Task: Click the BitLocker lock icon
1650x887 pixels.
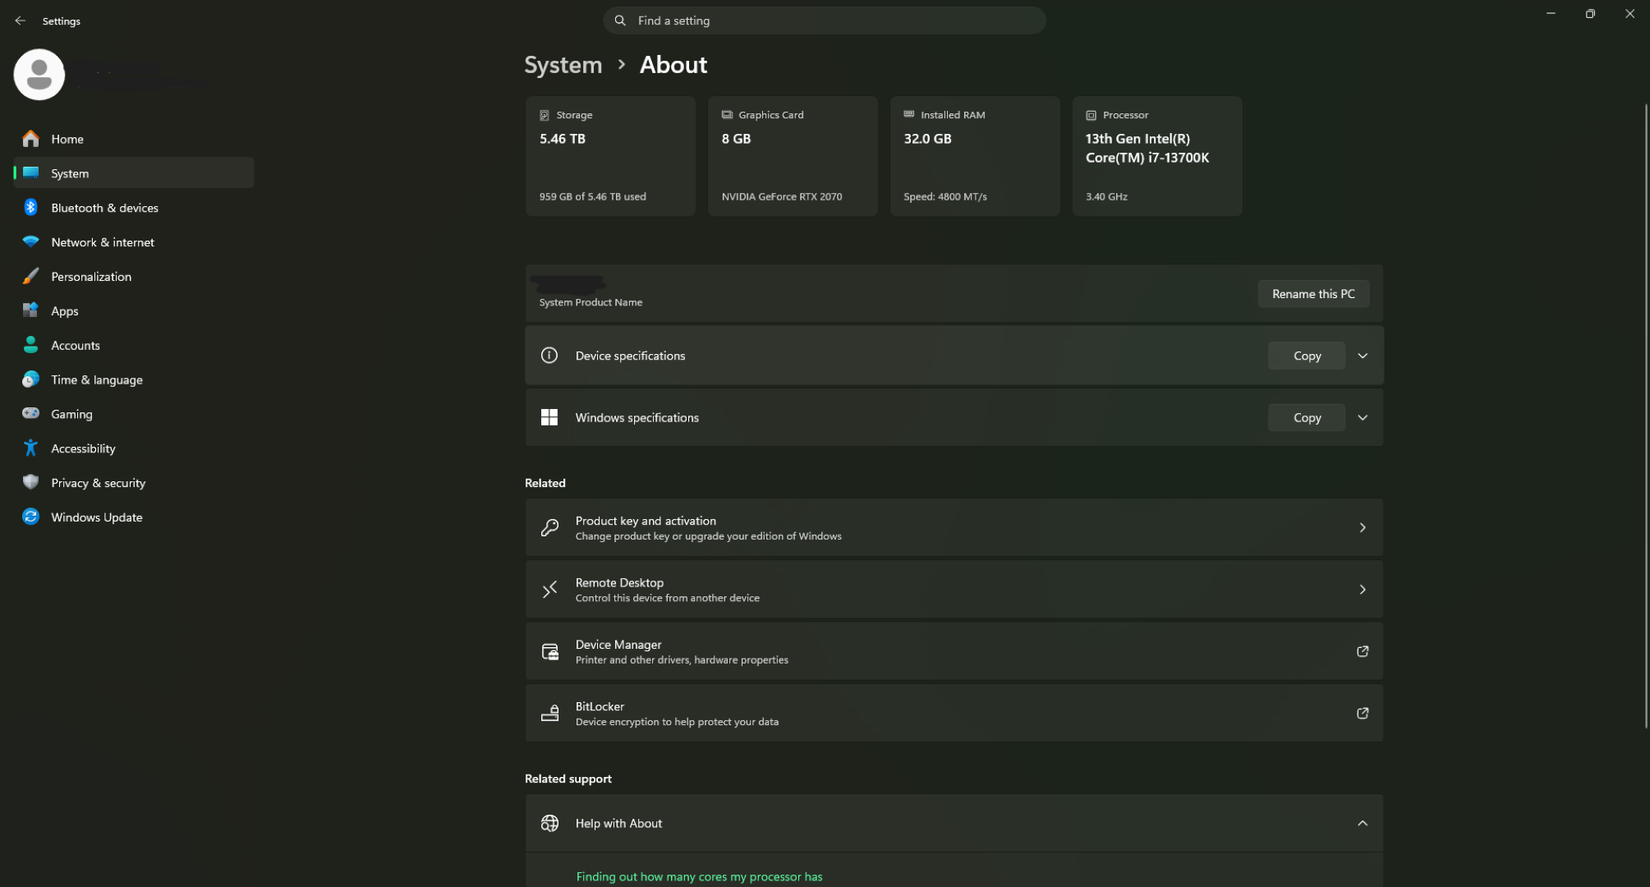Action: tap(549, 713)
